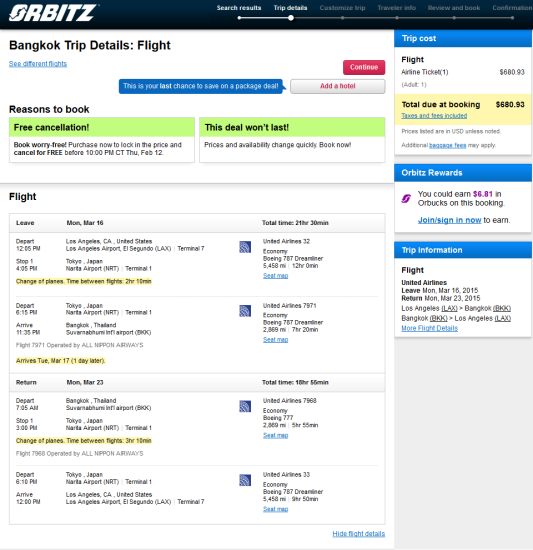Image resolution: width=533 pixels, height=550 pixels.
Task: Open the baggage fees link
Action: 448,145
